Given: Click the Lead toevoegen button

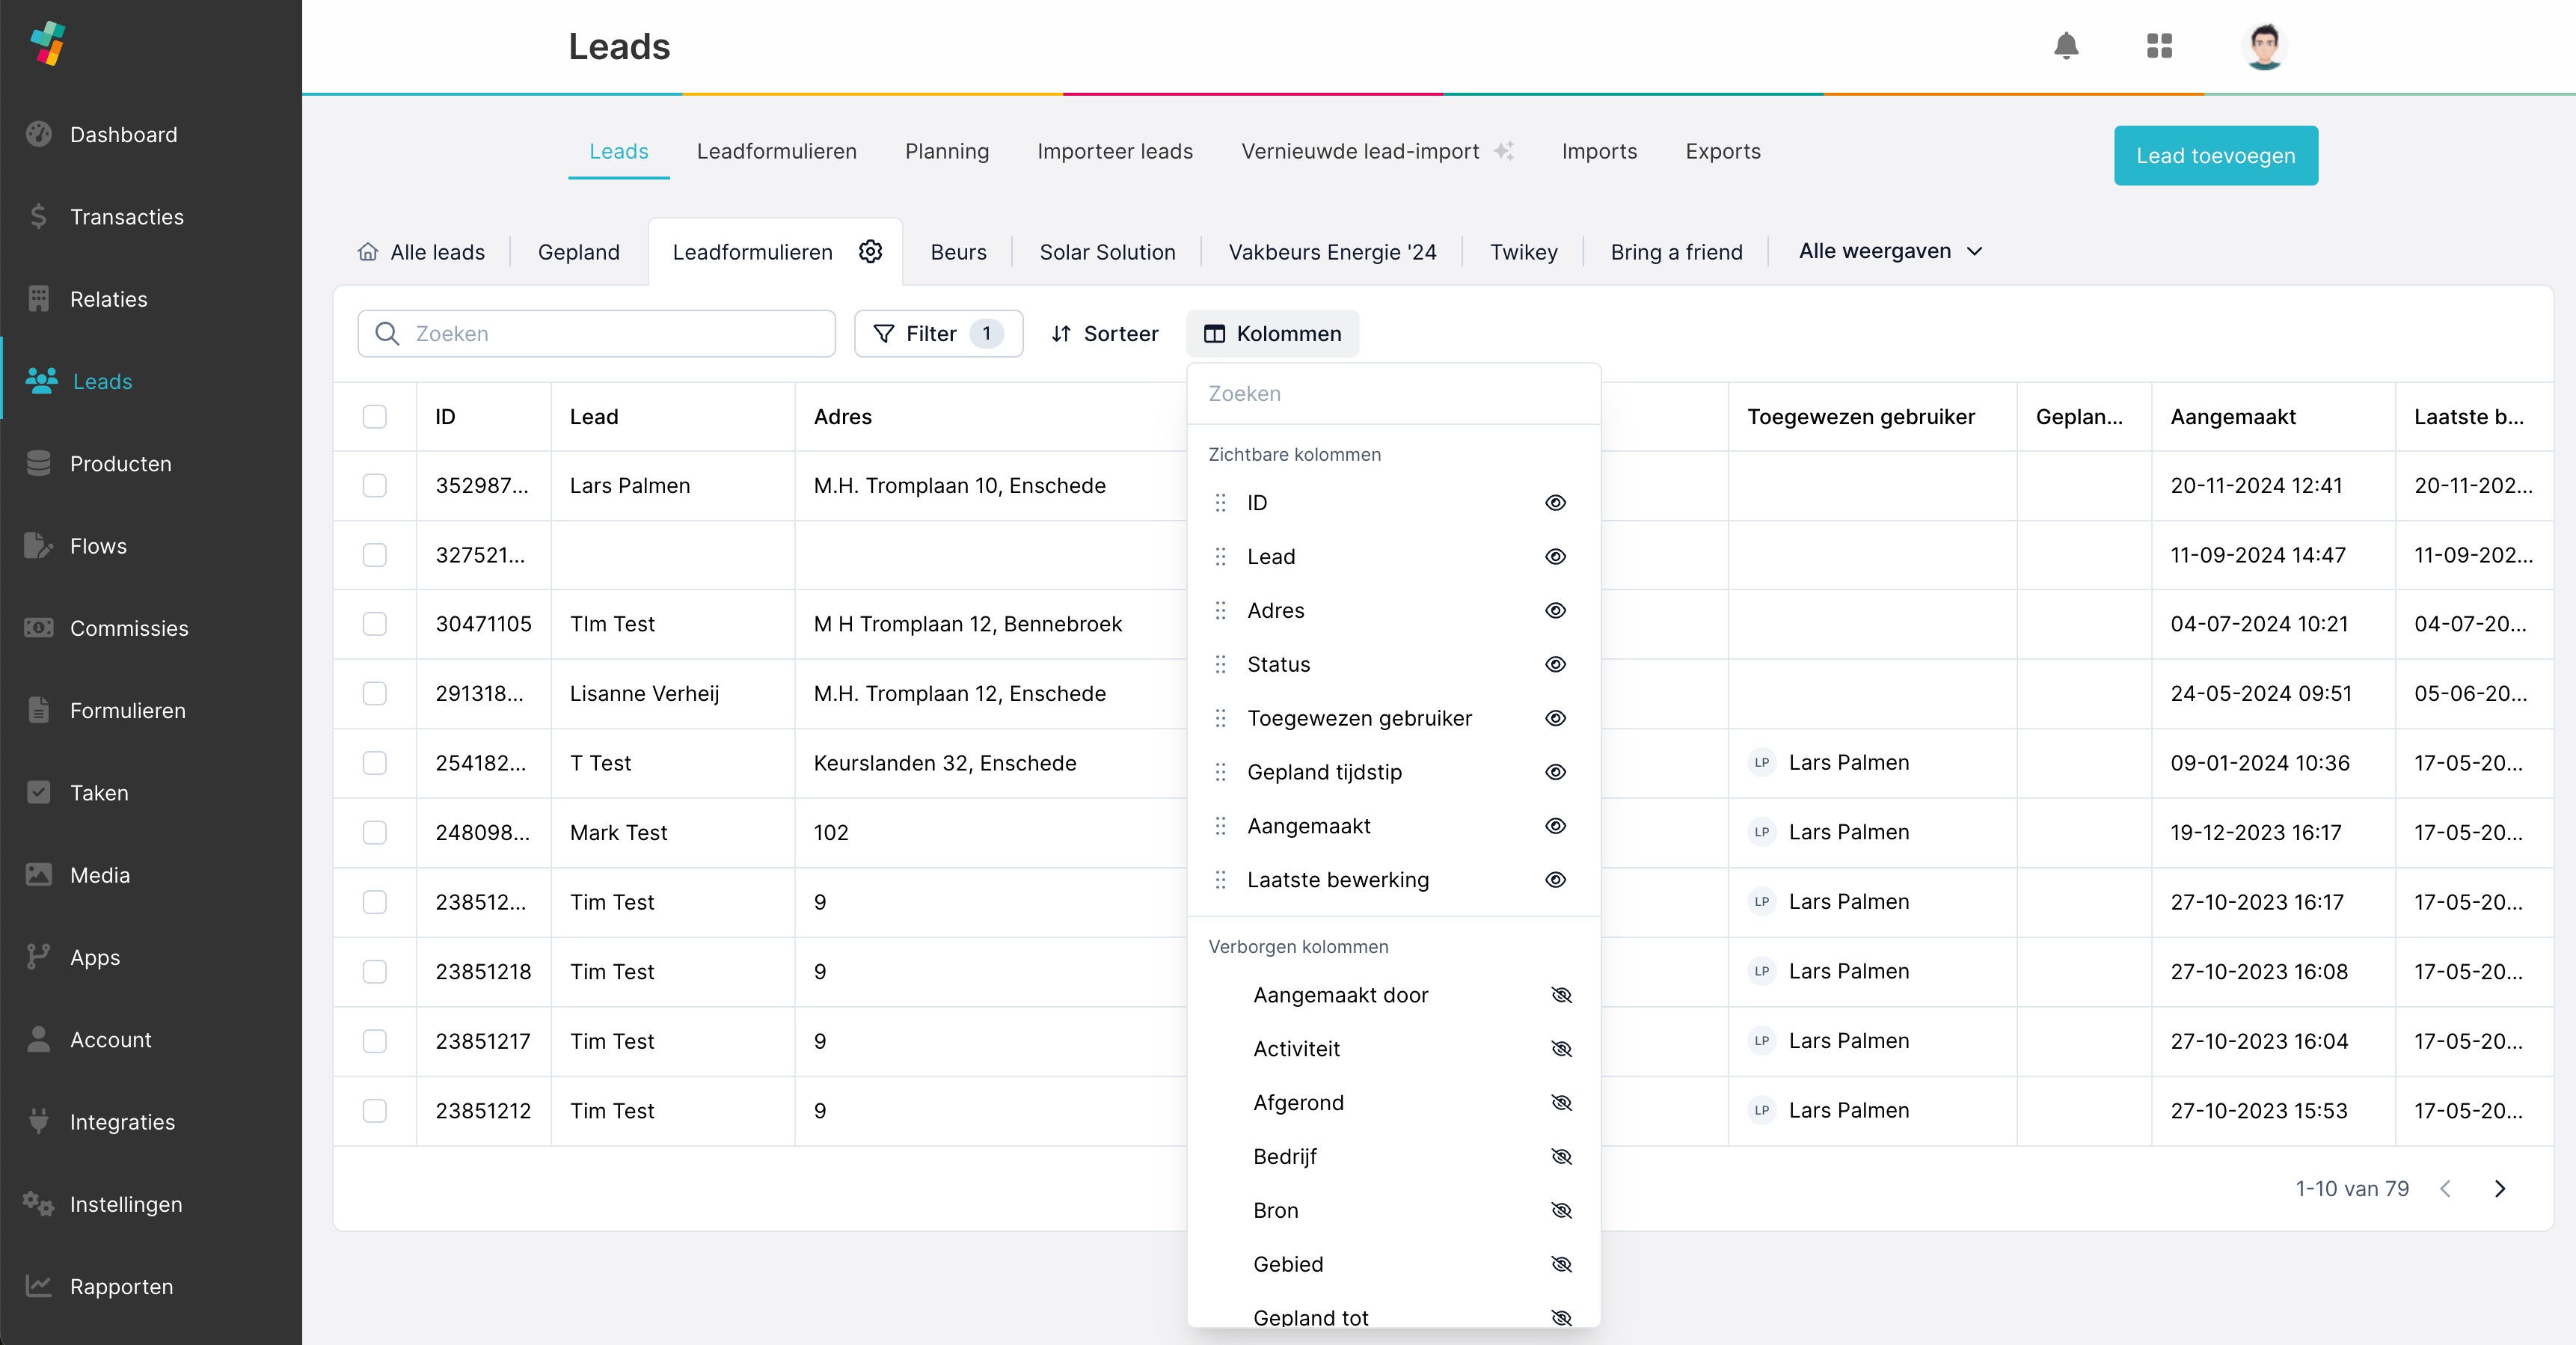Looking at the screenshot, I should click(x=2215, y=155).
